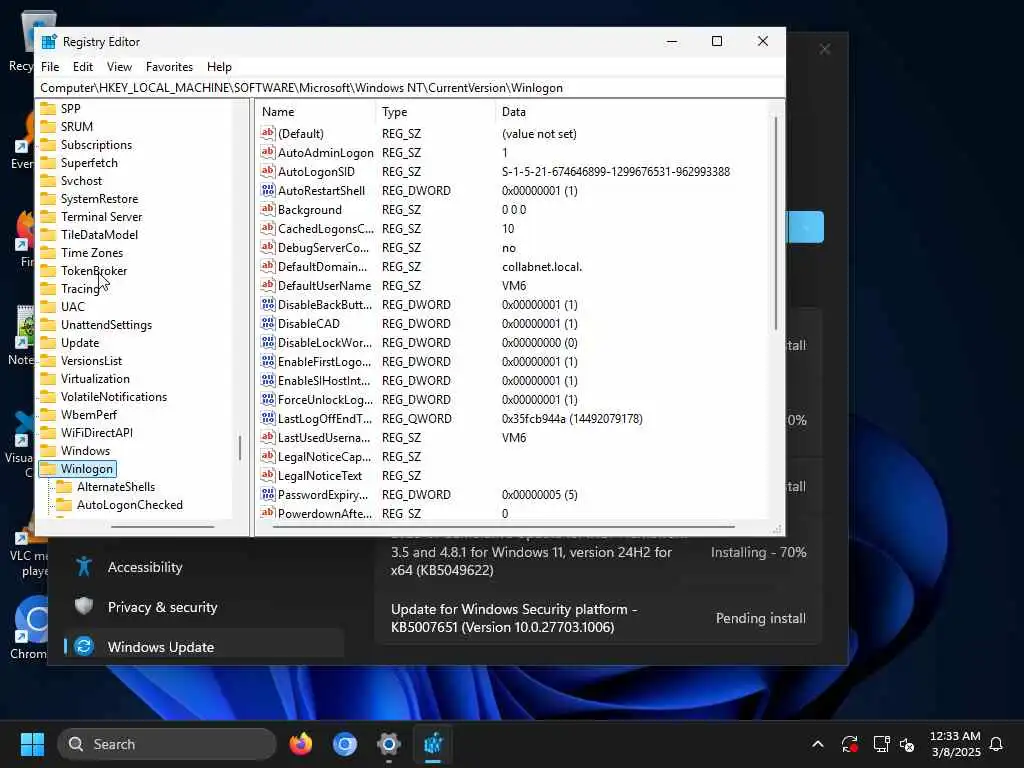Image resolution: width=1024 pixels, height=768 pixels.
Task: Select the Subscriptions key
Action: pyautogui.click(x=96, y=145)
